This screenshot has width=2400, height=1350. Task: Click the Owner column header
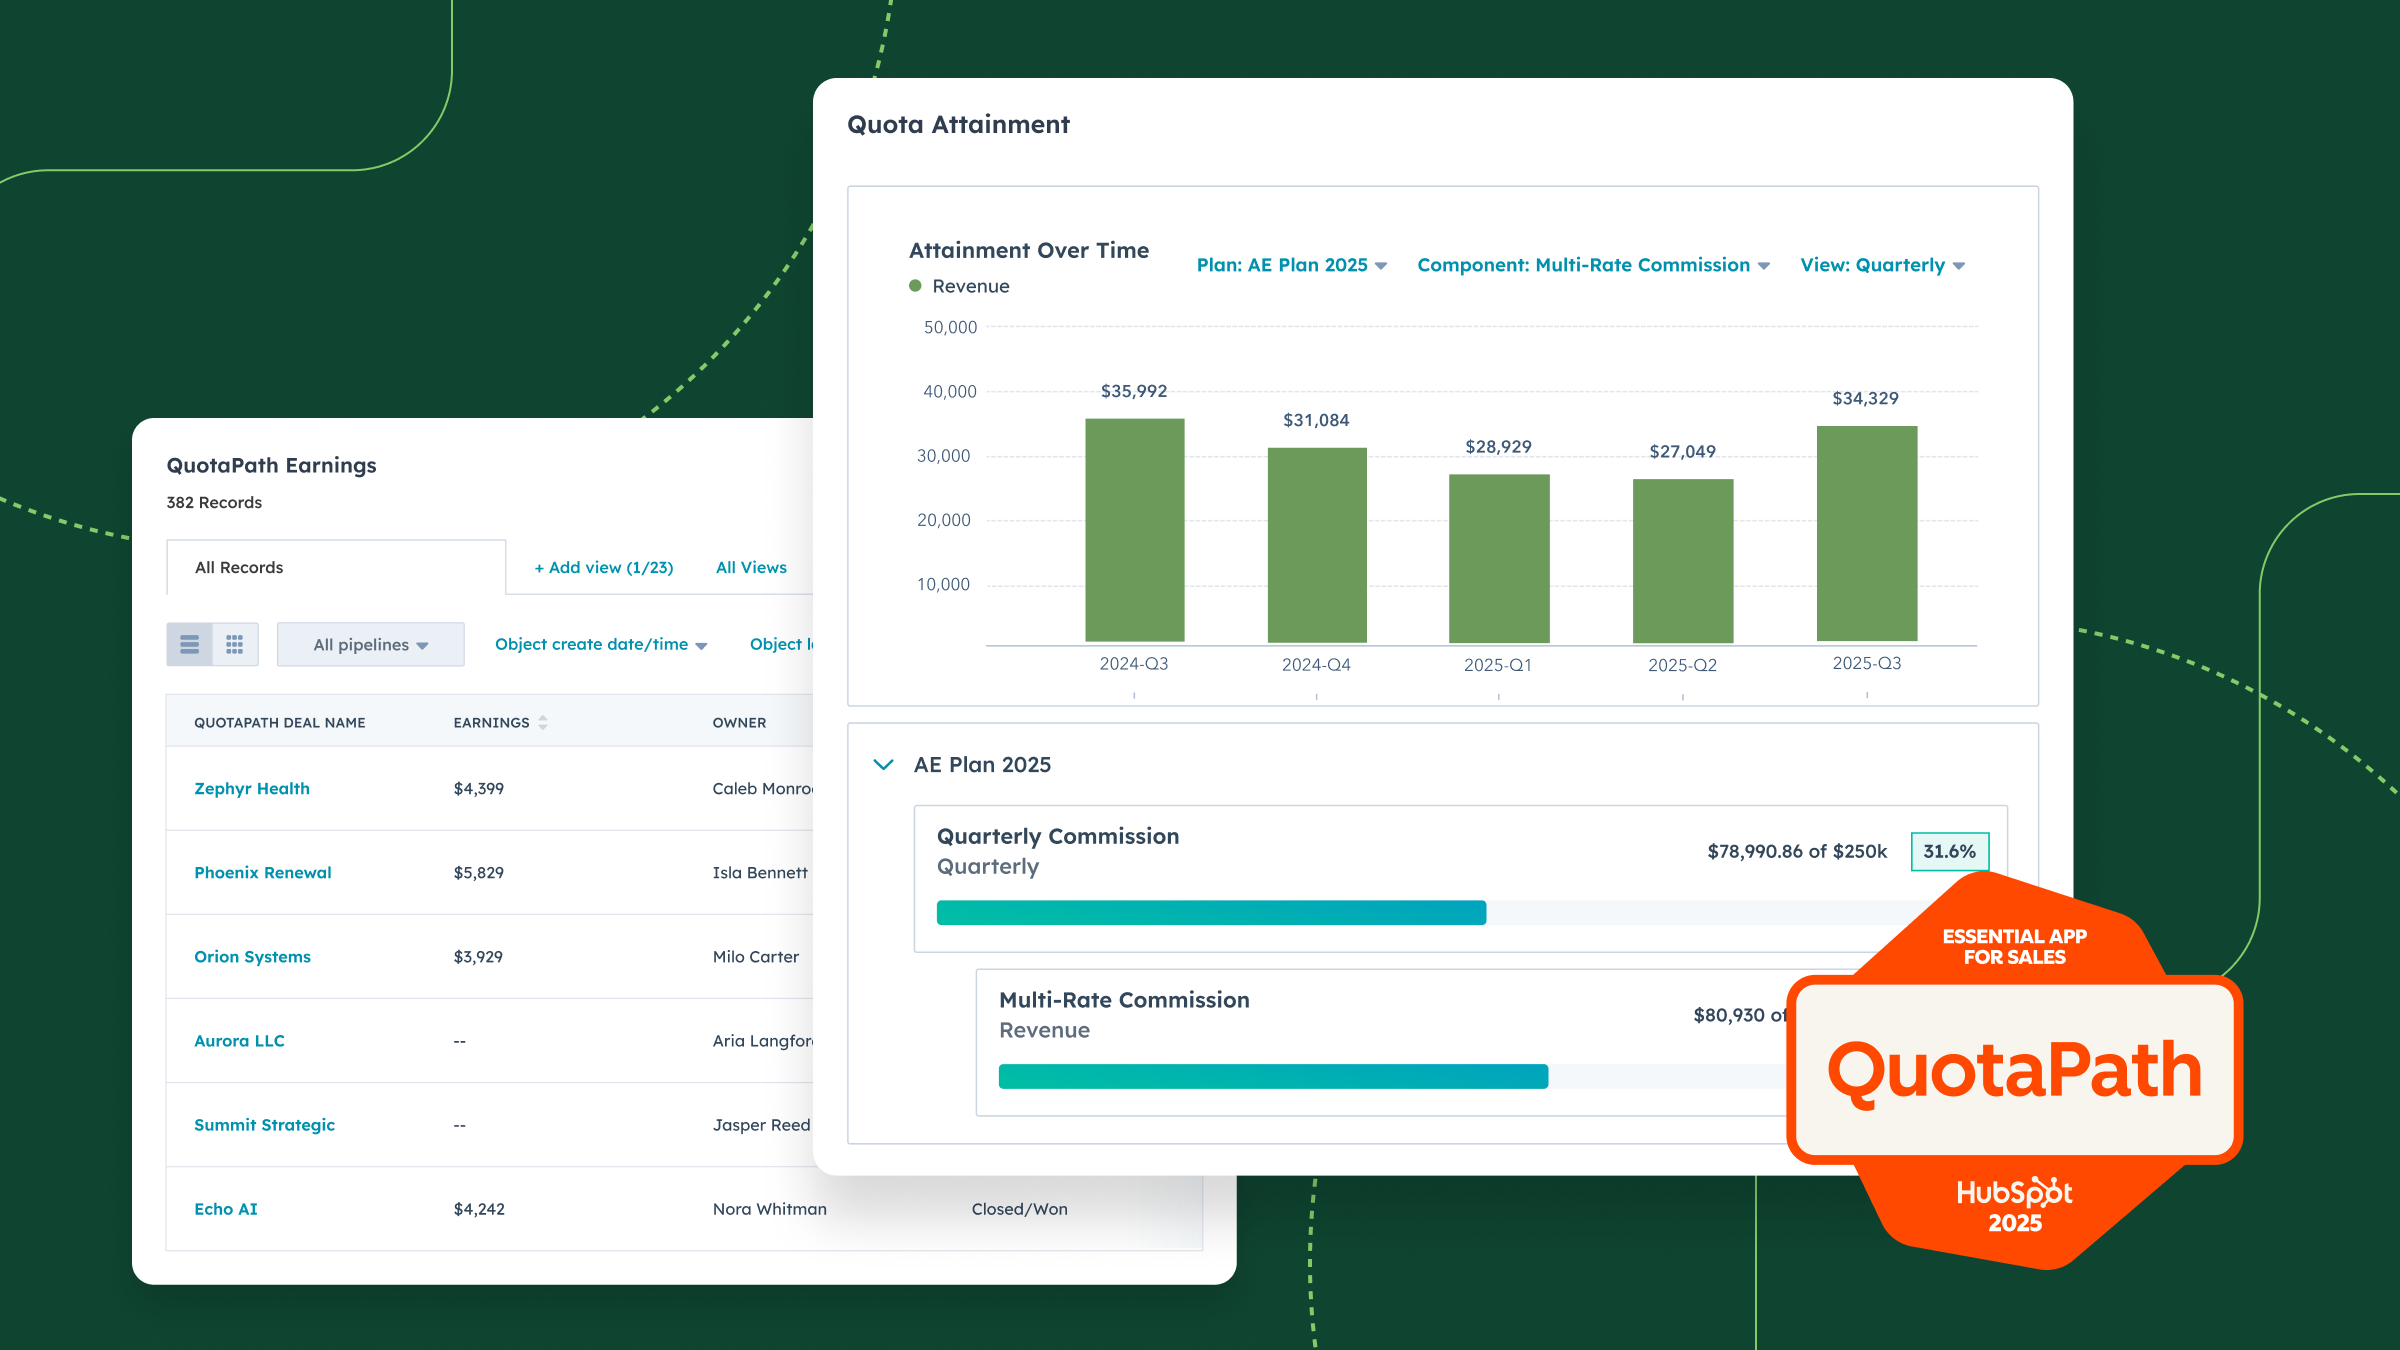739,722
